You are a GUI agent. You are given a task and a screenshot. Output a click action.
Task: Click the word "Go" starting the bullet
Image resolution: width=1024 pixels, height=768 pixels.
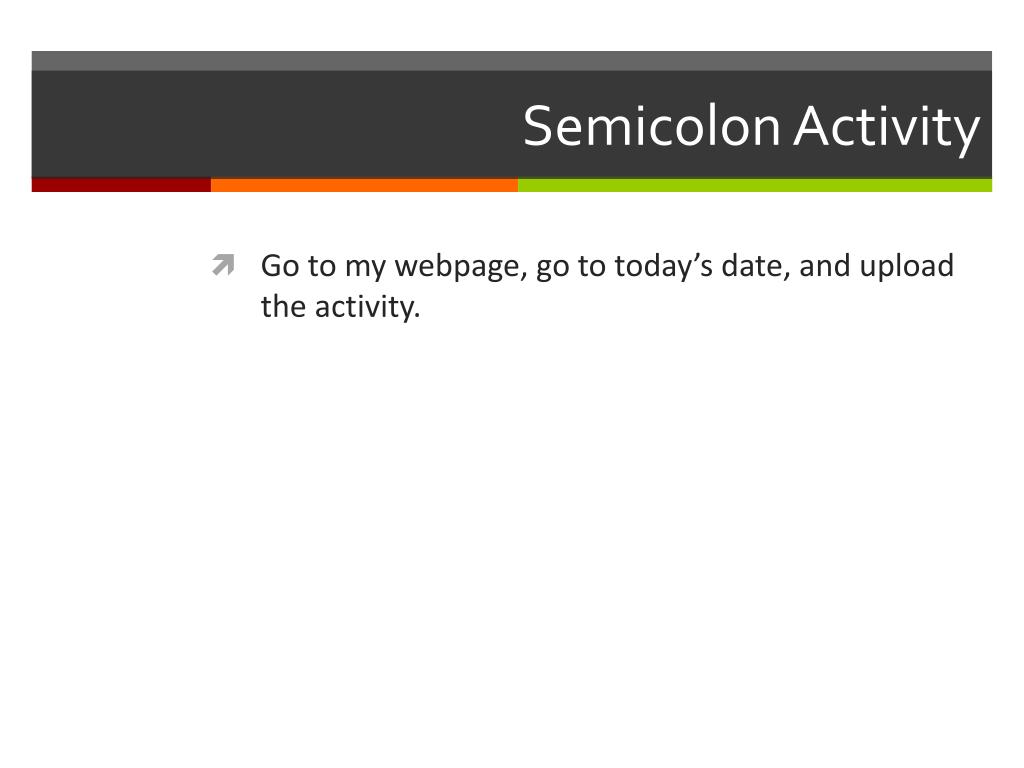[277, 267]
